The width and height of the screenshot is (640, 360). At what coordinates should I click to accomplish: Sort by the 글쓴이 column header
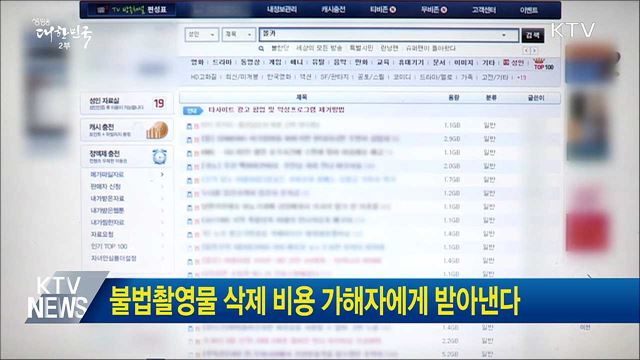click(x=536, y=98)
